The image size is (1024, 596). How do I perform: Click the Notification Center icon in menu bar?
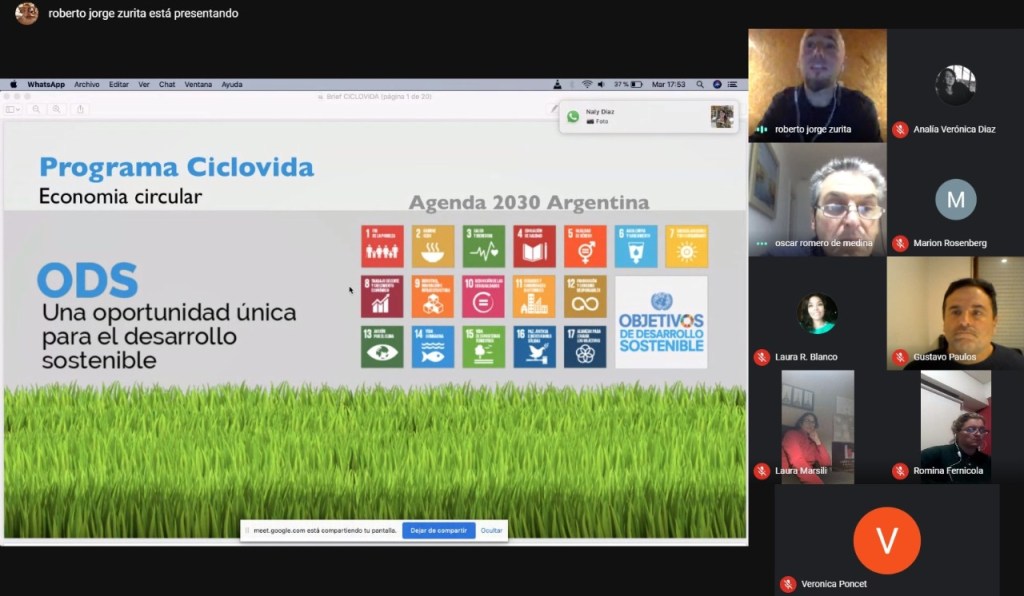tap(734, 84)
